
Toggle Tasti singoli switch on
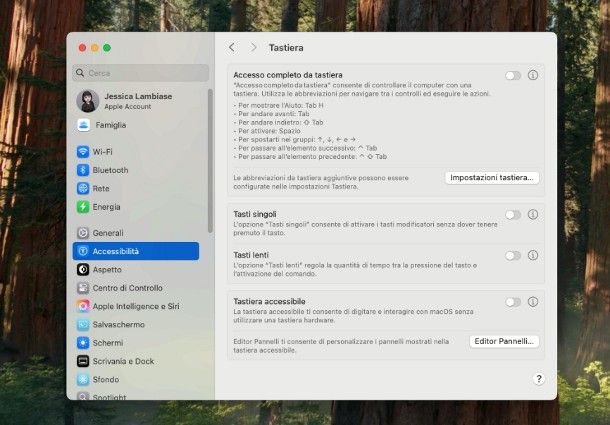click(x=512, y=214)
